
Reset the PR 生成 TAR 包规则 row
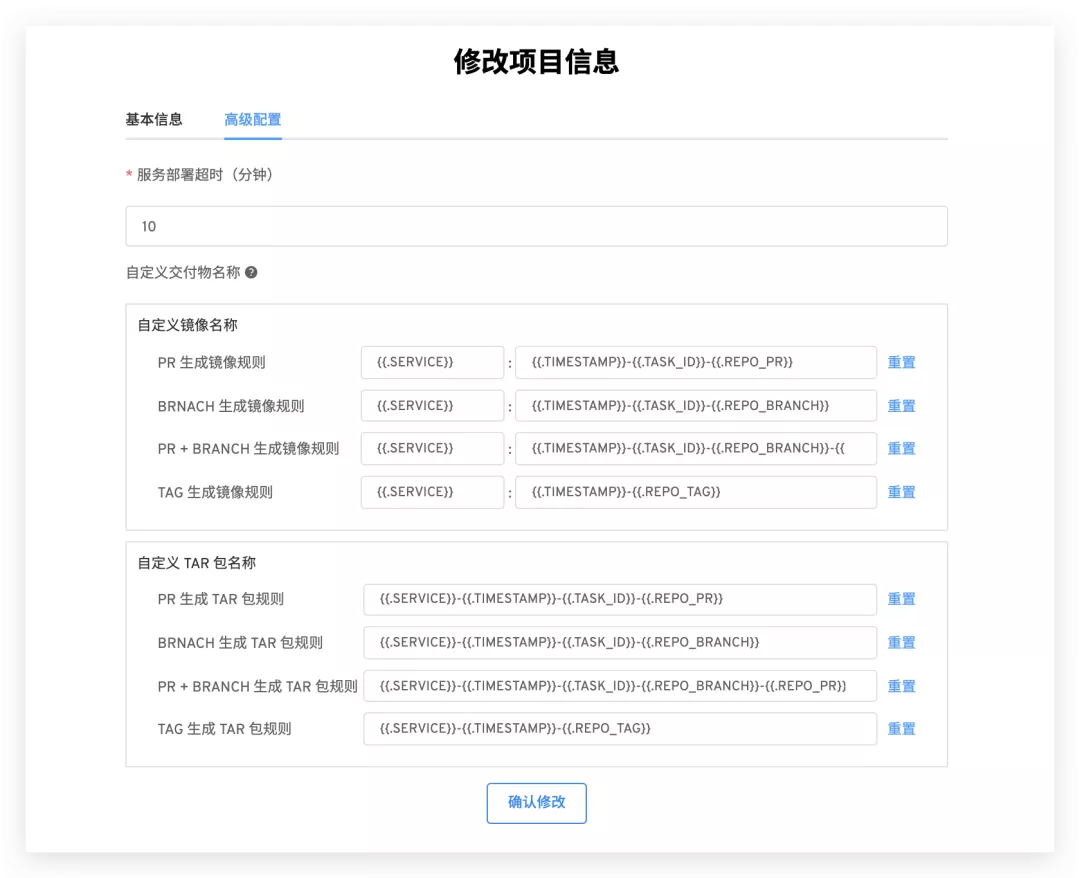coord(901,599)
